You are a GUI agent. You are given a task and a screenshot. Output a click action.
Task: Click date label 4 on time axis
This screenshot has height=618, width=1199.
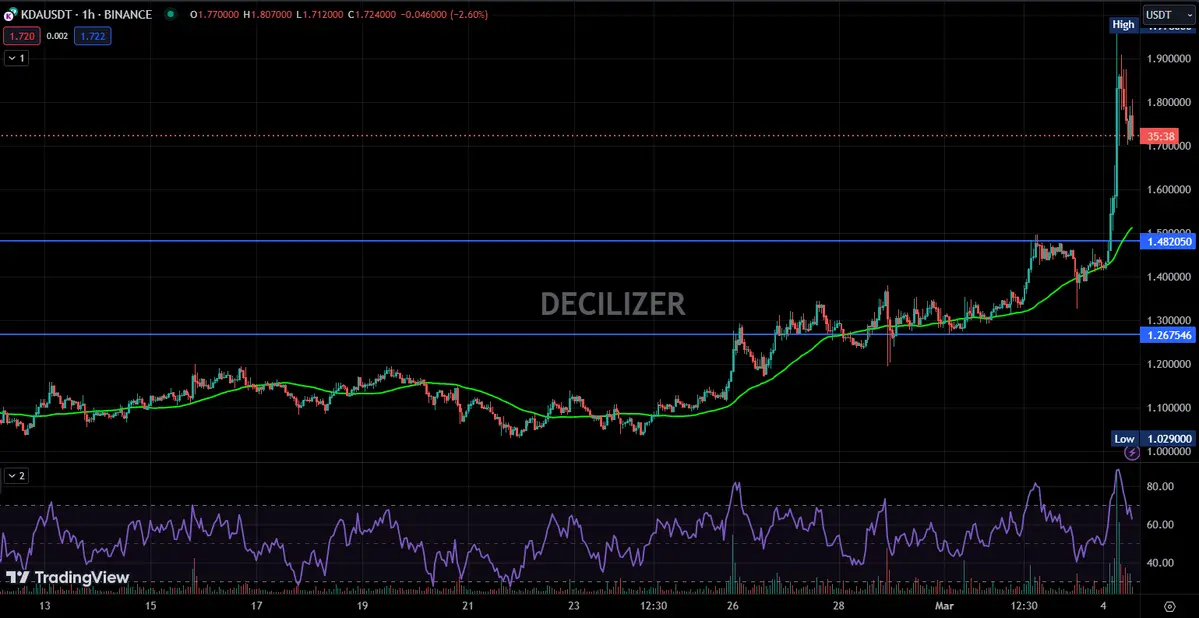tap(1104, 606)
